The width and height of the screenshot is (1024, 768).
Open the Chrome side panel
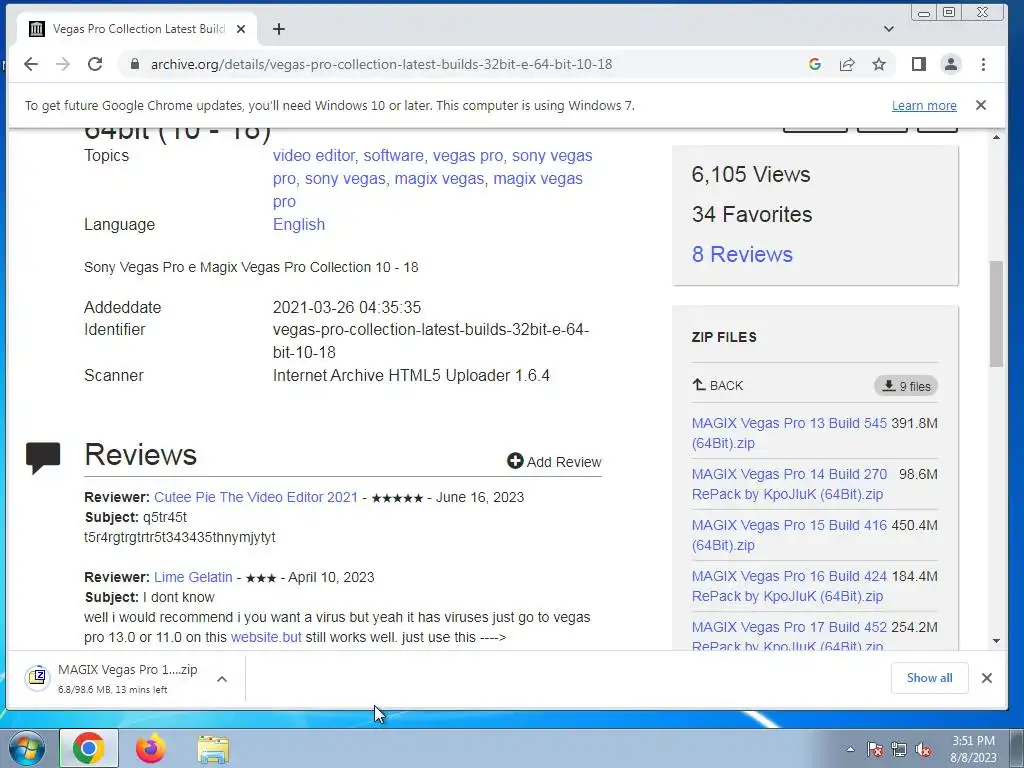click(919, 64)
